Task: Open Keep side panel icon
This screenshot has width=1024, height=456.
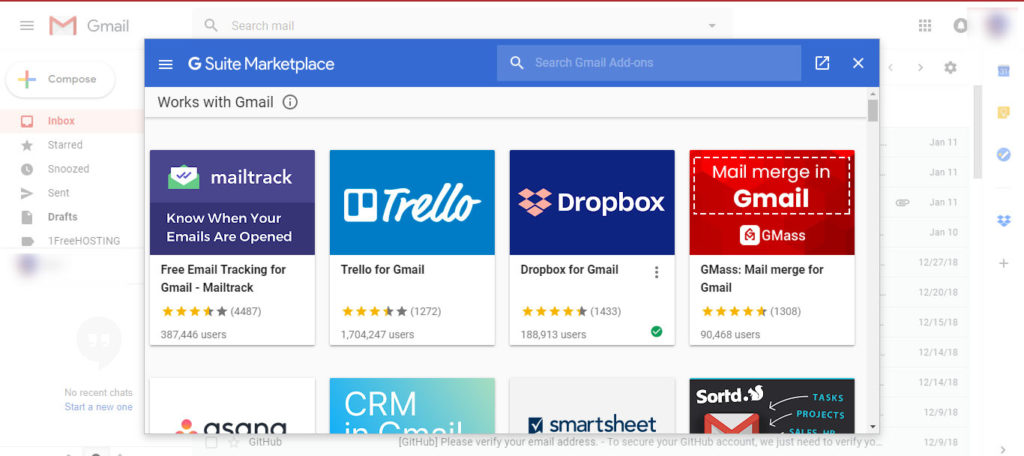Action: (1004, 113)
